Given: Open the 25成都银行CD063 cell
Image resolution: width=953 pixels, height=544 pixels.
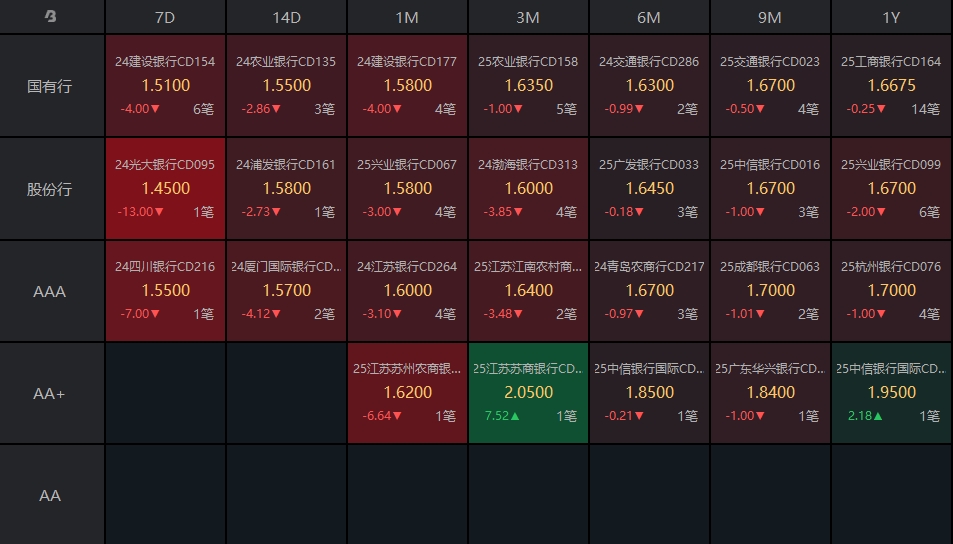Looking at the screenshot, I should pyautogui.click(x=770, y=291).
